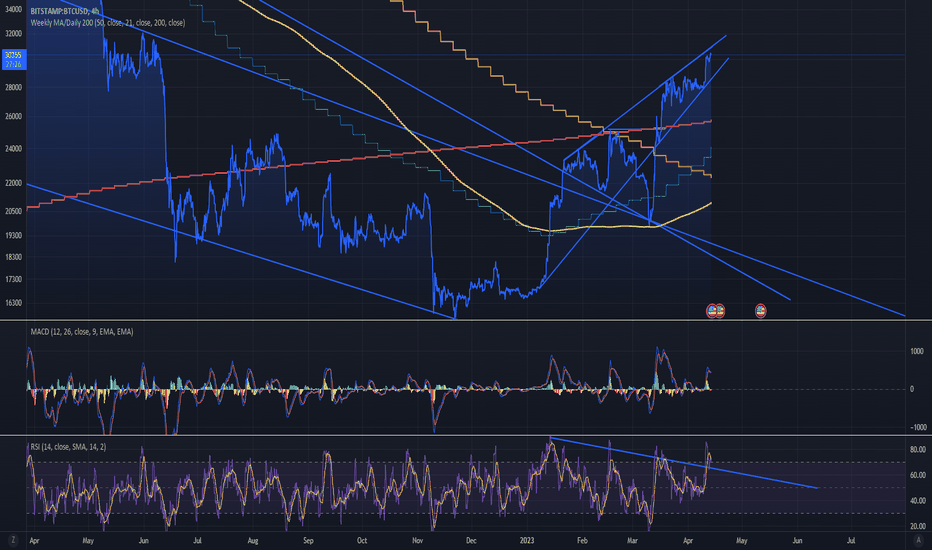
Task: Click the 18300 price axis label
Action: coord(13,257)
